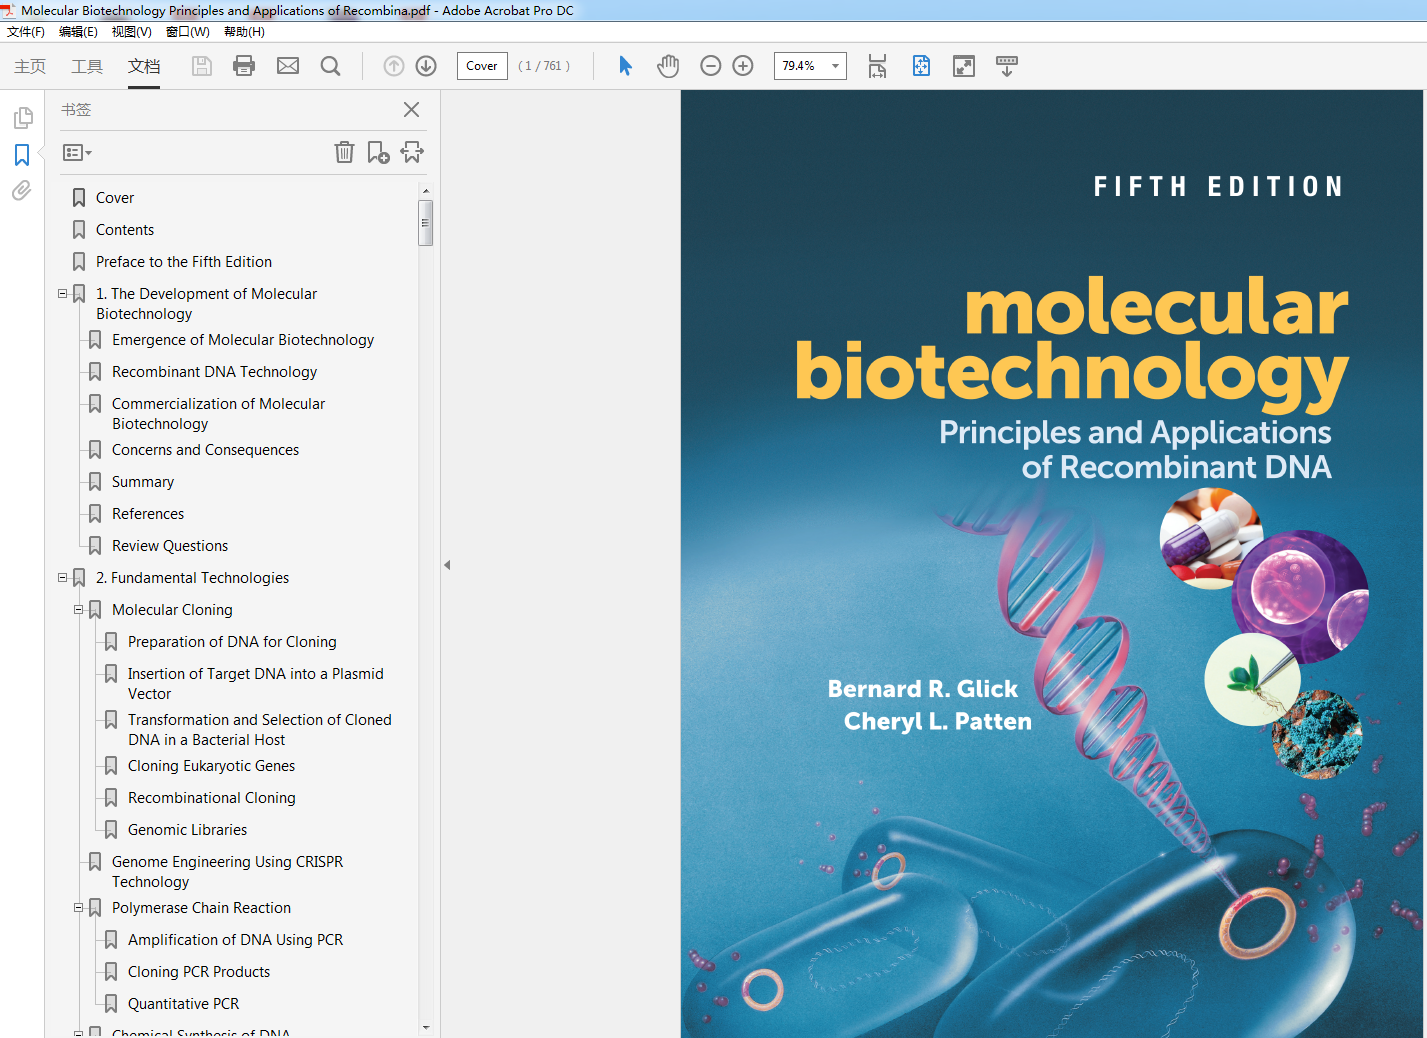Click the bookmarks scrollbar thumb
The image size is (1427, 1038).
[425, 222]
